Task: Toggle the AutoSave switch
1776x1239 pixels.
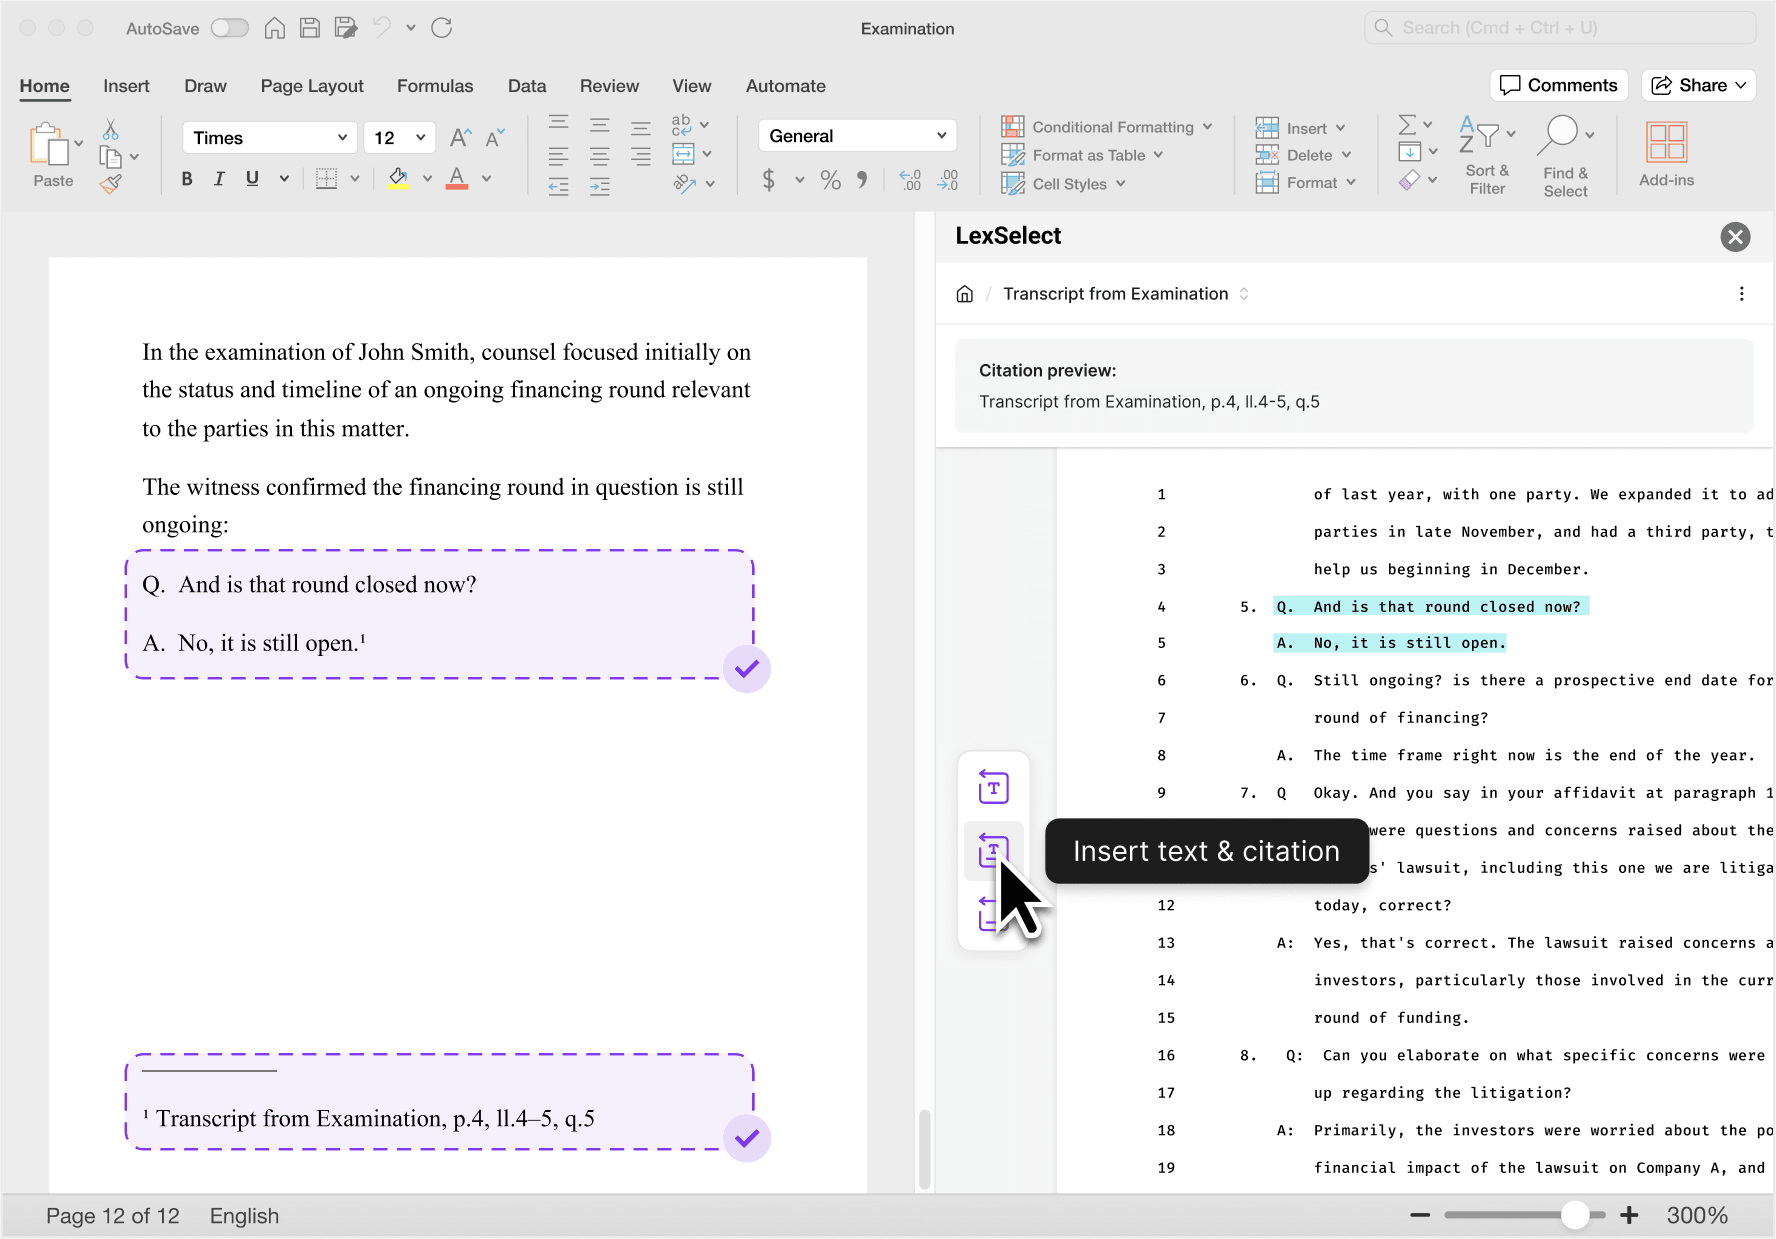Action: (x=229, y=28)
